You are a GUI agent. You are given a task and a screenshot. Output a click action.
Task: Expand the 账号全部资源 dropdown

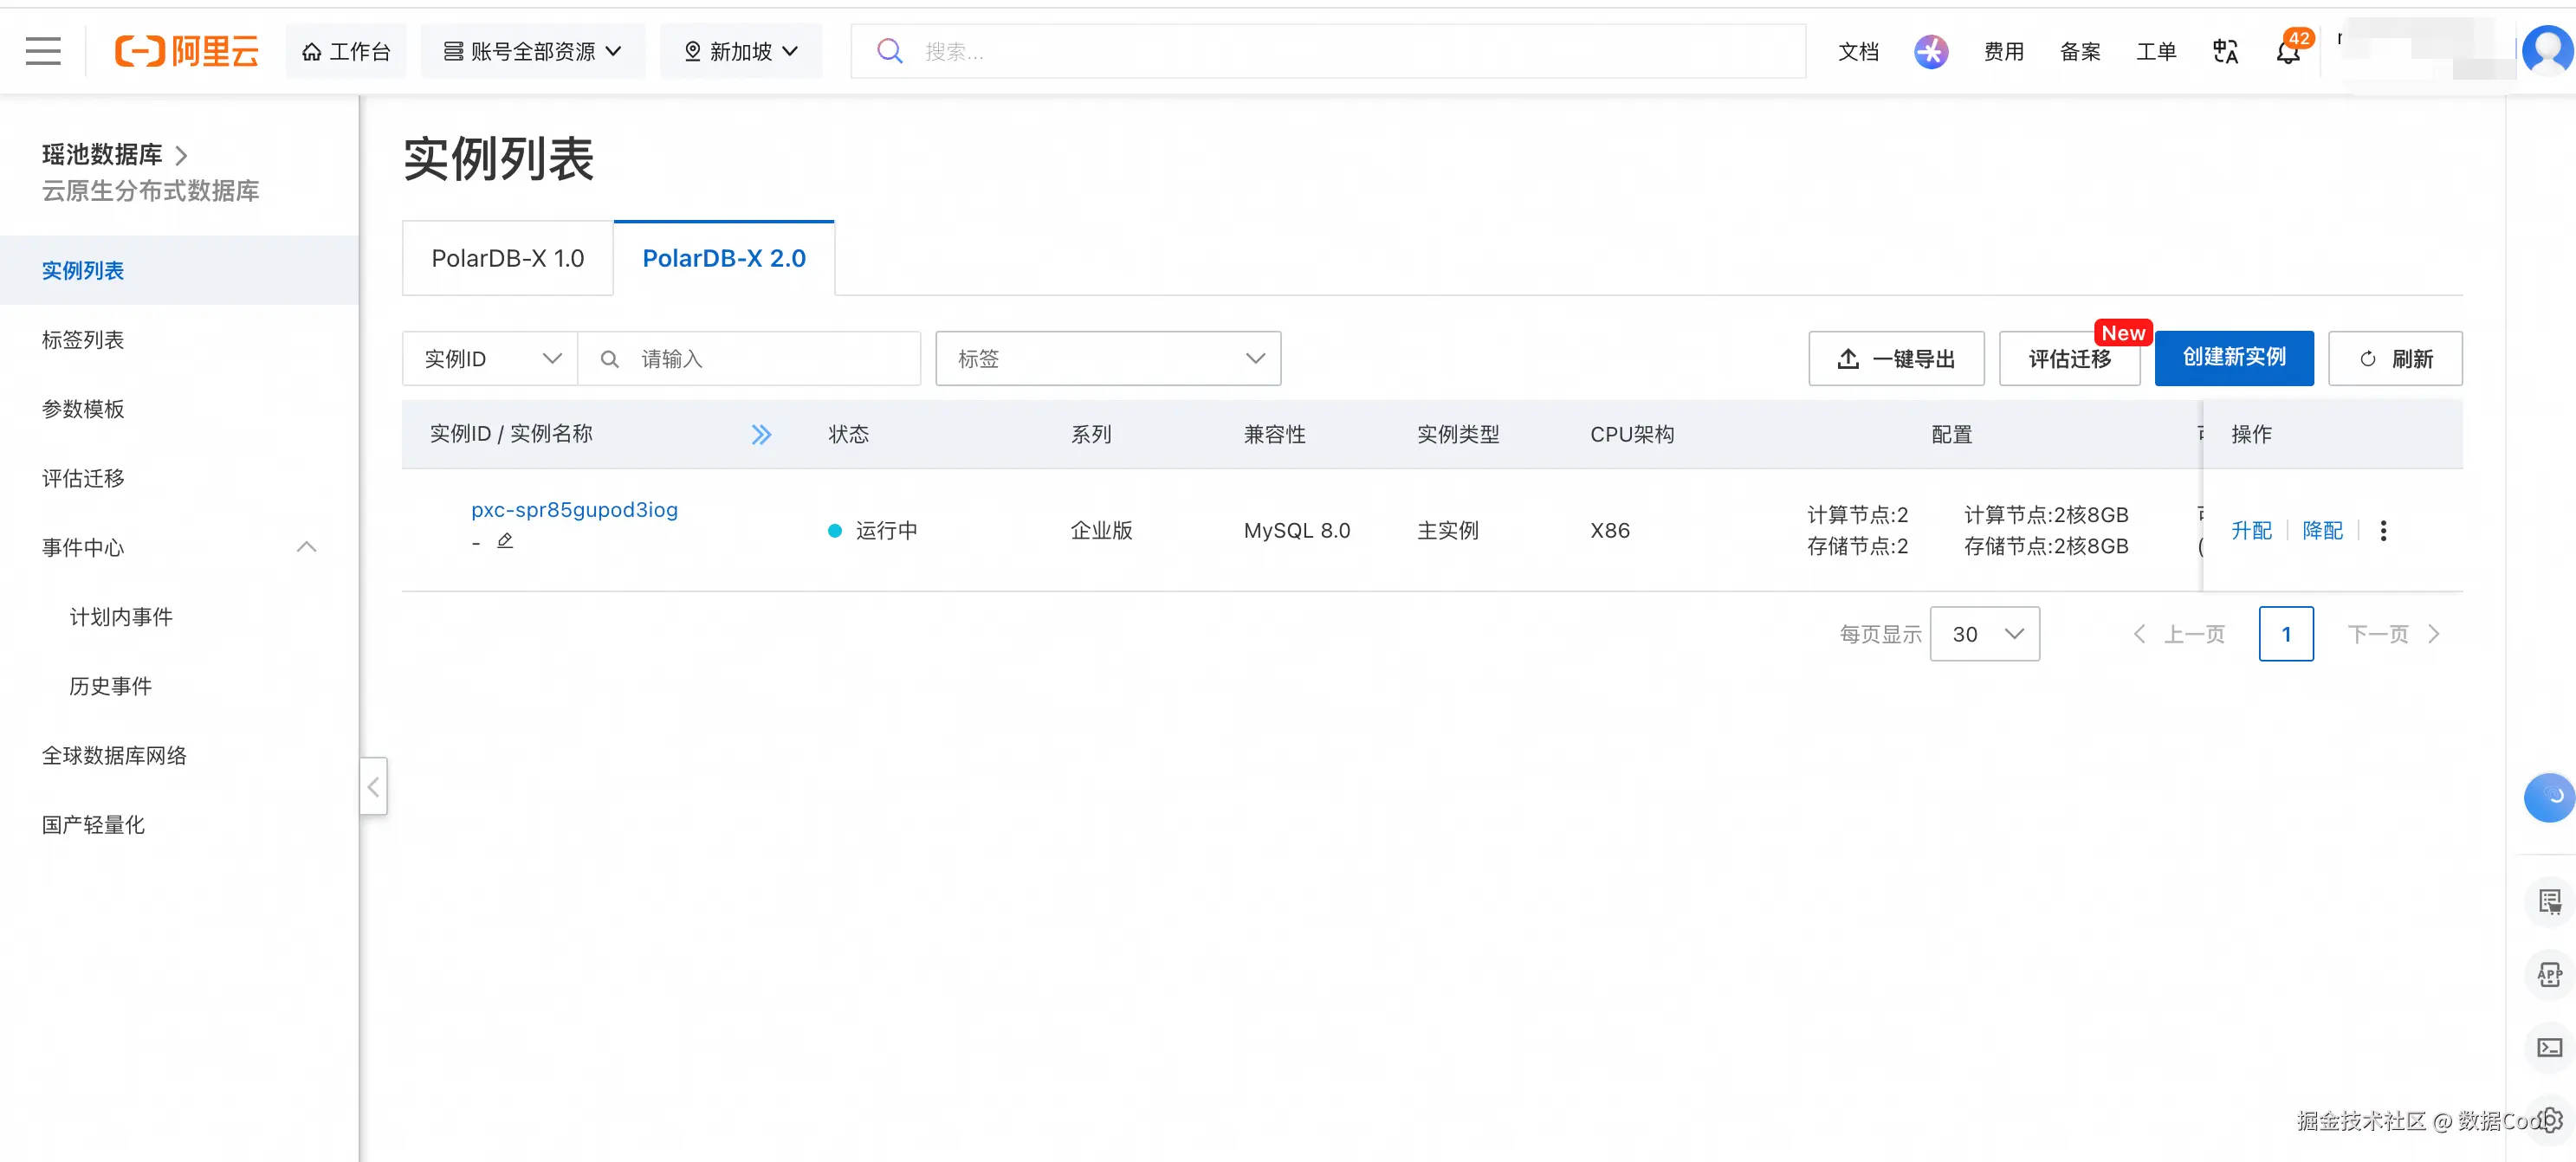532,52
